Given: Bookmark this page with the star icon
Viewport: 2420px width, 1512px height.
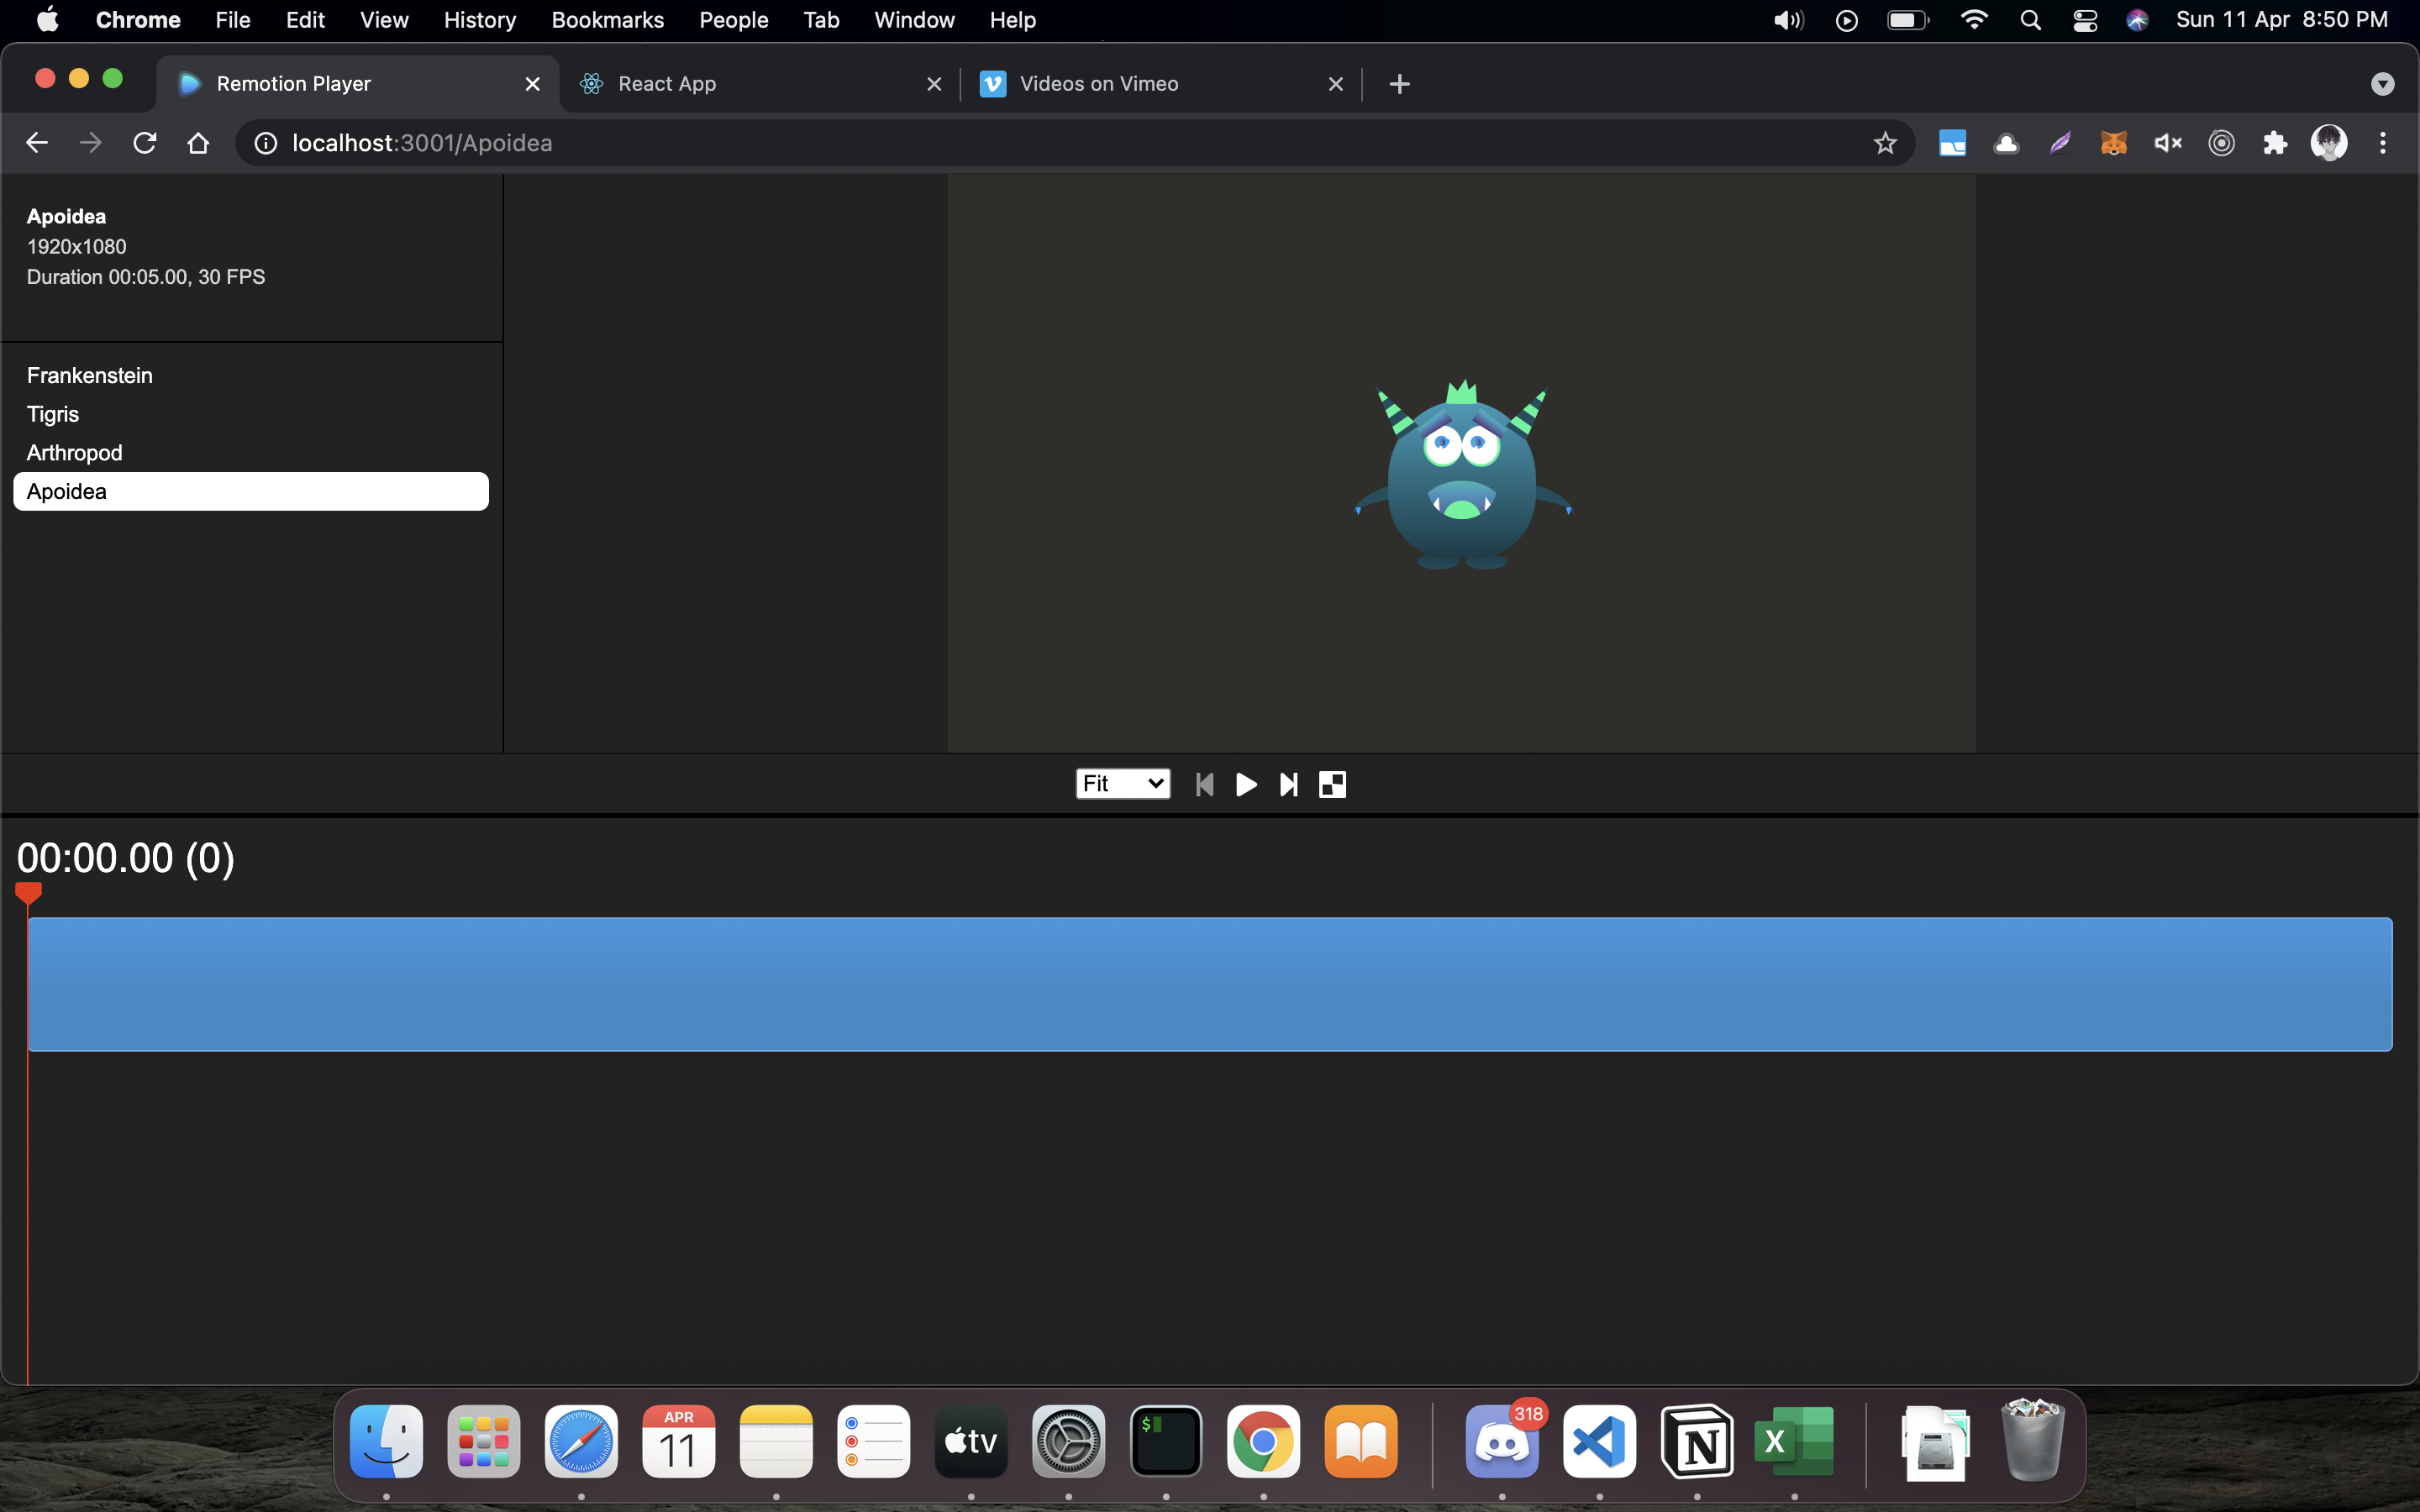Looking at the screenshot, I should [x=1885, y=143].
